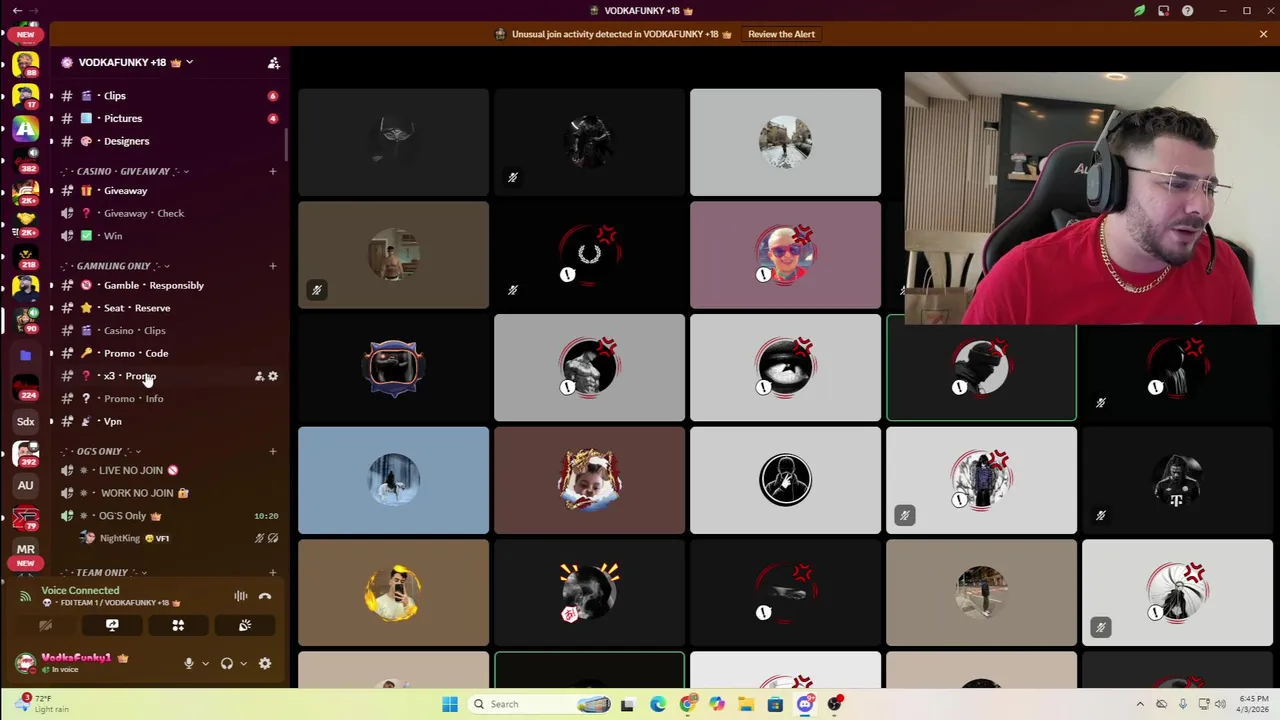Image resolution: width=1280 pixels, height=720 pixels.
Task: Open the noise suppression waveform icon
Action: [x=241, y=596]
